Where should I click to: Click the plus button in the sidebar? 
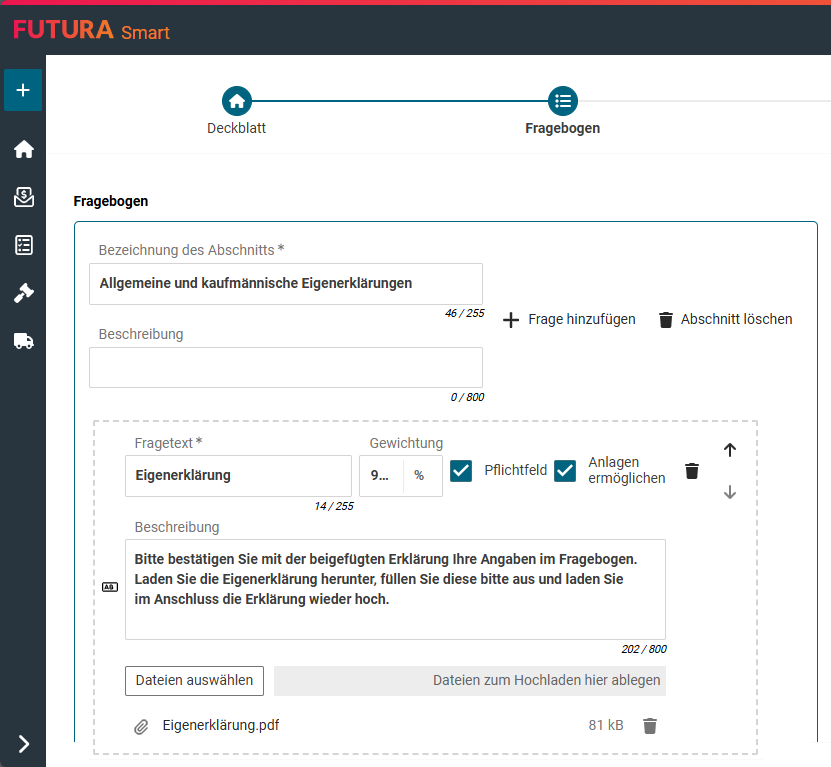pyautogui.click(x=23, y=90)
